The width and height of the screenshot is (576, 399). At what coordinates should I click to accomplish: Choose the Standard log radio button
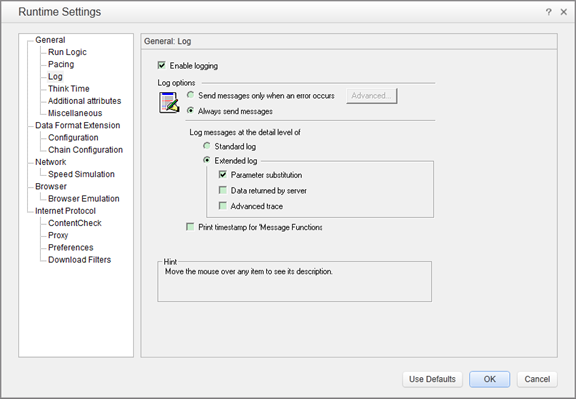(207, 146)
